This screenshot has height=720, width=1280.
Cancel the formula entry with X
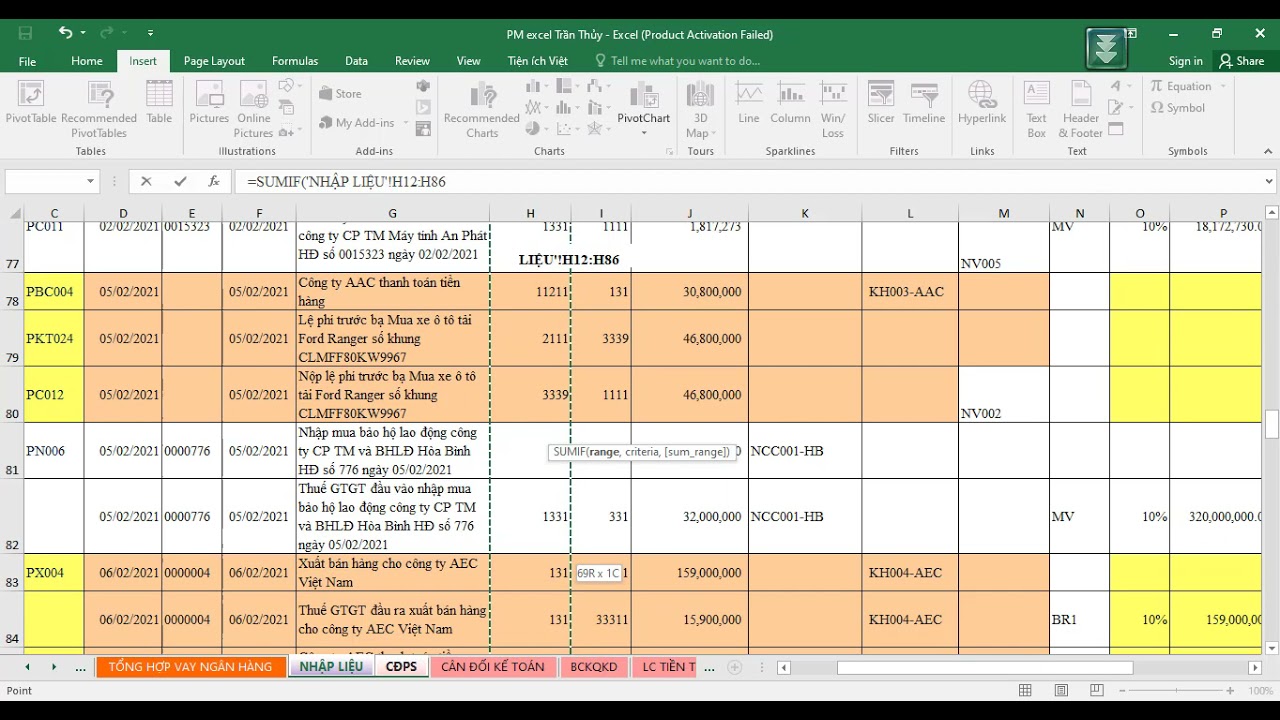(x=146, y=181)
